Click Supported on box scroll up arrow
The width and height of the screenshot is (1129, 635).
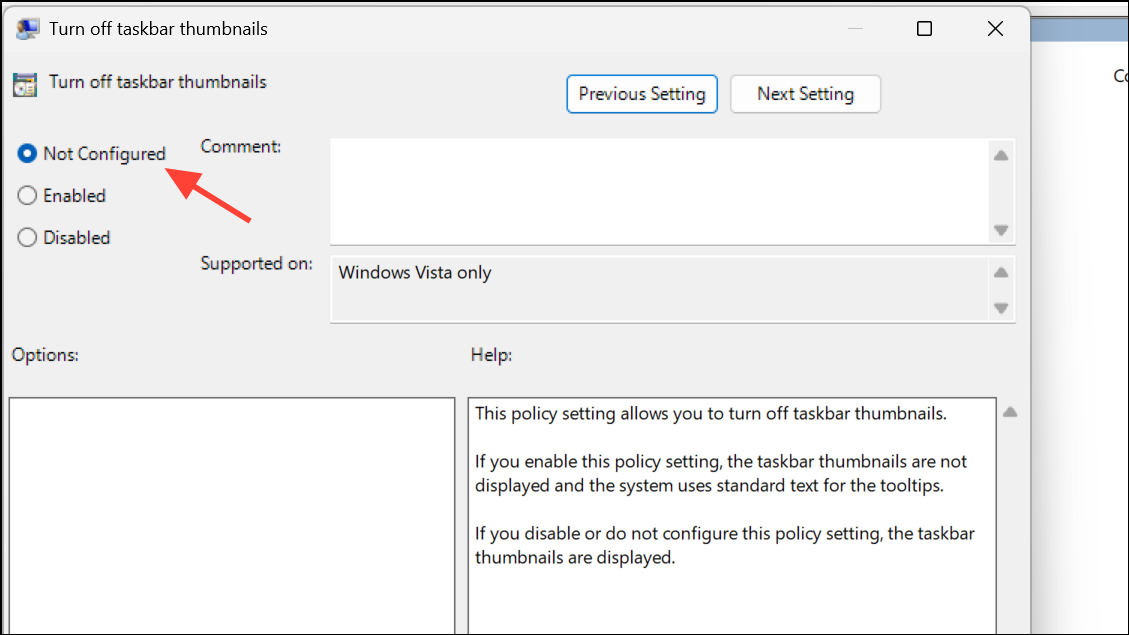[1001, 273]
